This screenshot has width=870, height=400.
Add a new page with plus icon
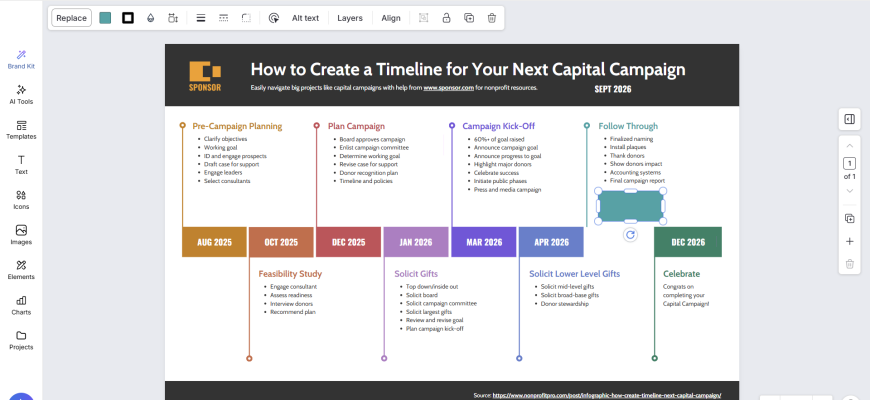point(849,241)
